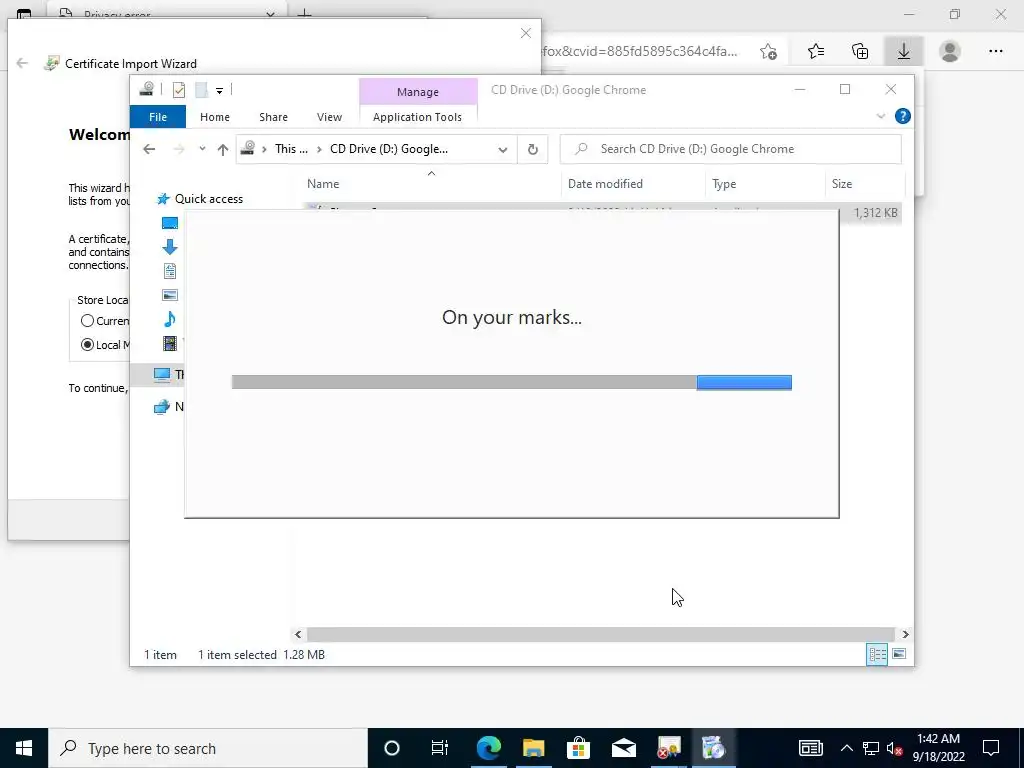This screenshot has height=768, width=1024.
Task: Click the Properties quick access toolbar icon
Action: 178,90
